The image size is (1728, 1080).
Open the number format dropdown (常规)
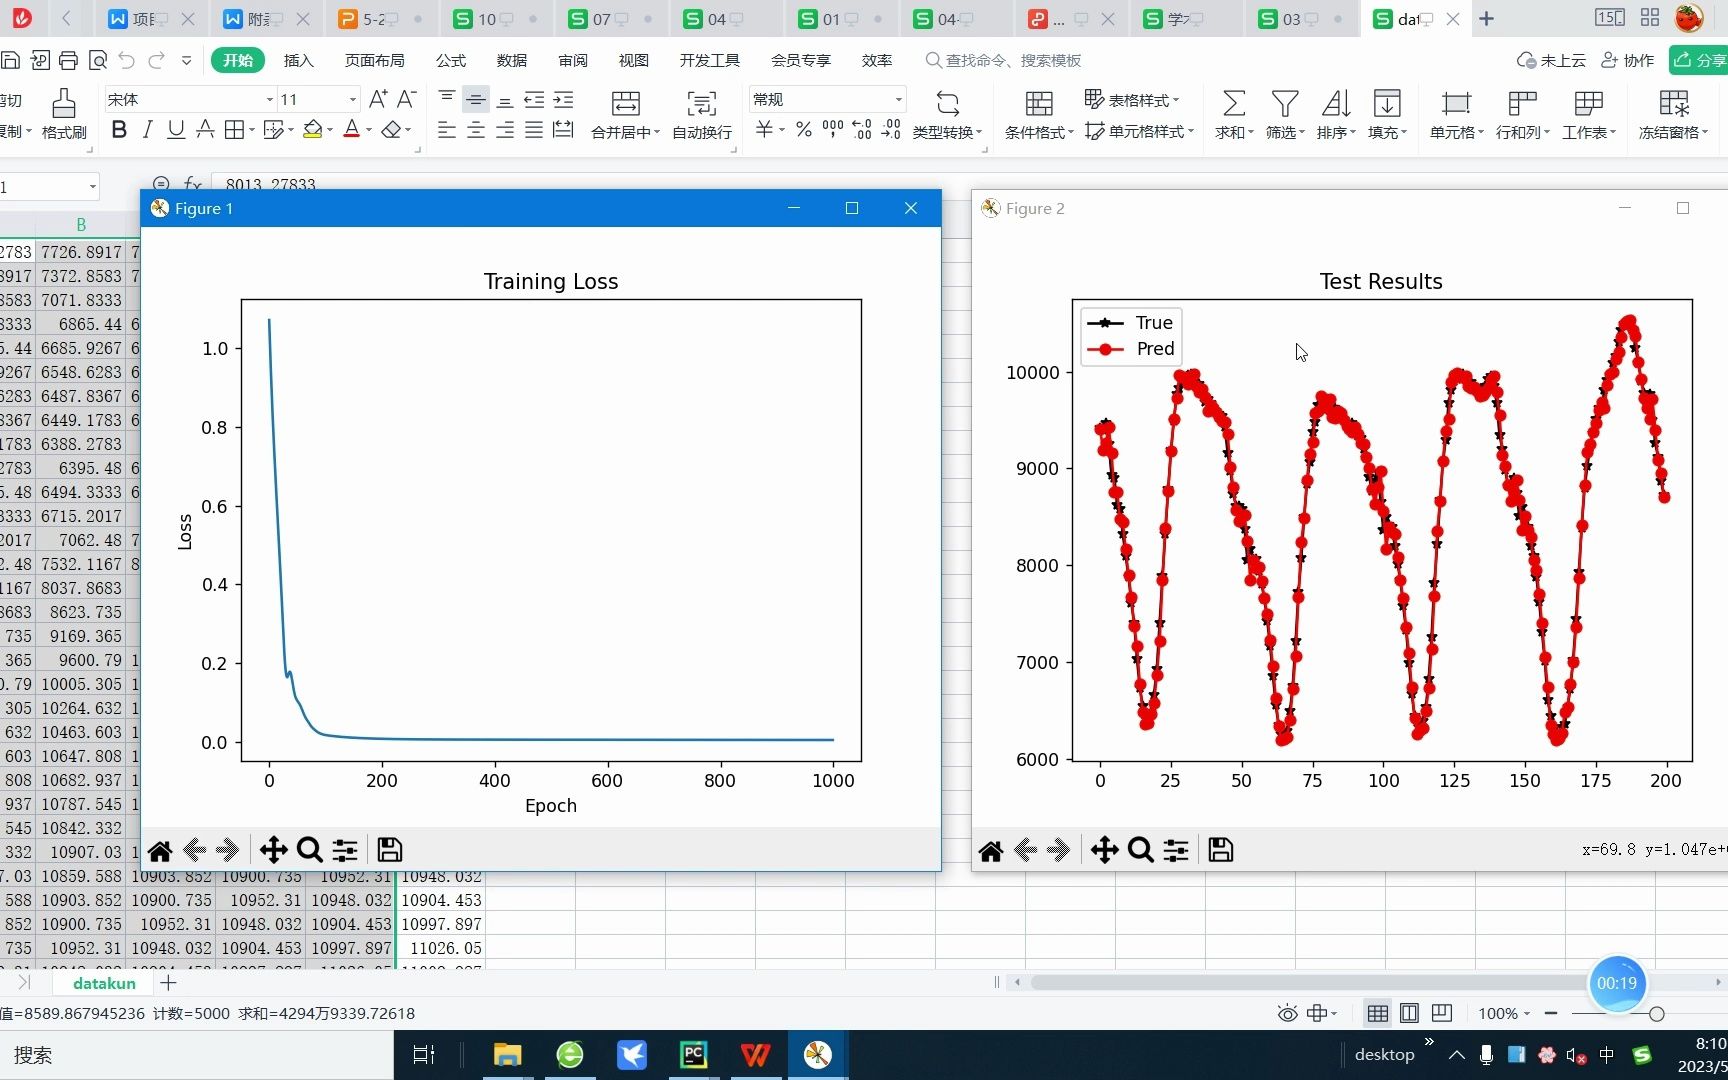point(899,100)
